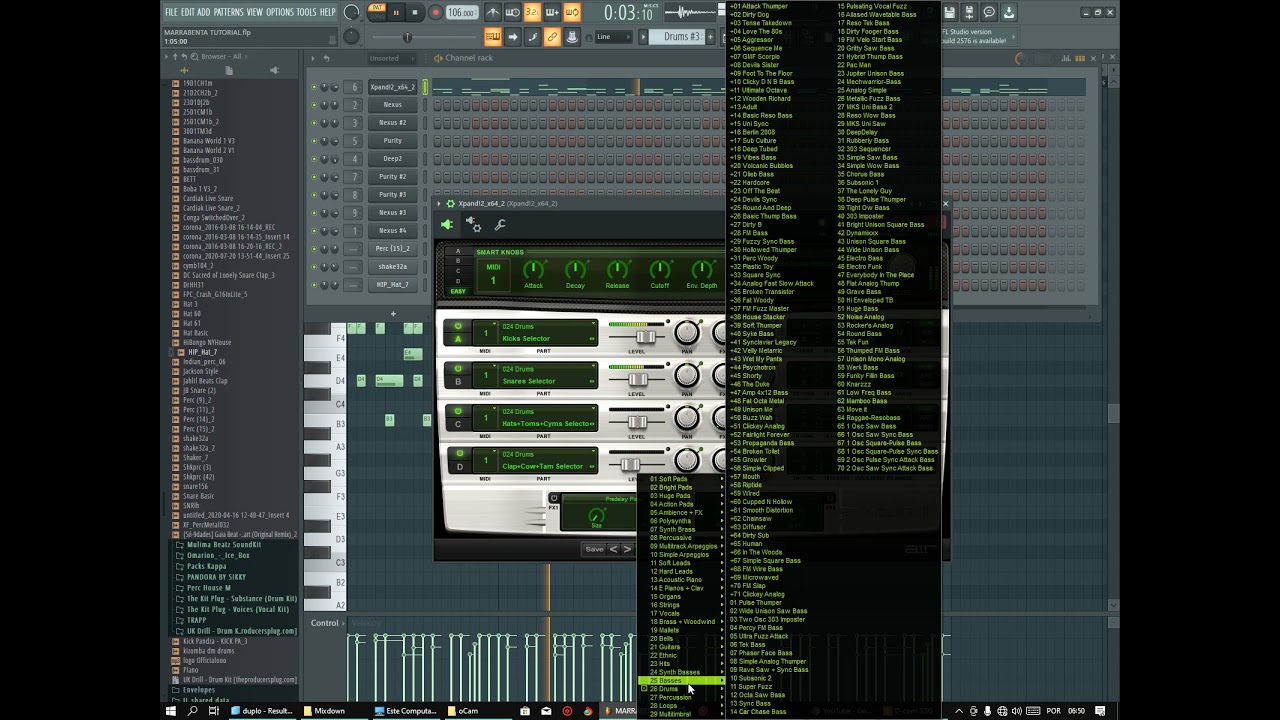The width and height of the screenshot is (1280, 720).
Task: Stop playback with the stop button
Action: pyautogui.click(x=415, y=13)
